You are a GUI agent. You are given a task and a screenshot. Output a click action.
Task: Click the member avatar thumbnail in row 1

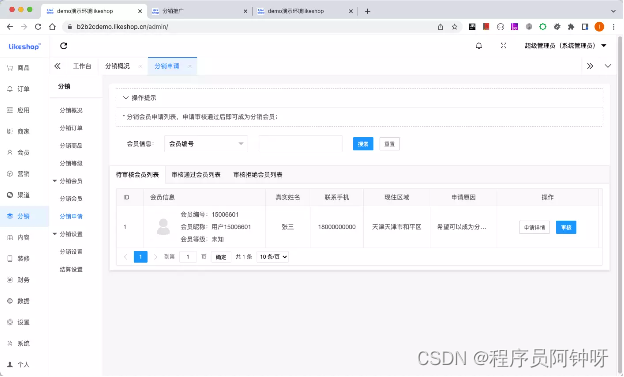coord(163,227)
